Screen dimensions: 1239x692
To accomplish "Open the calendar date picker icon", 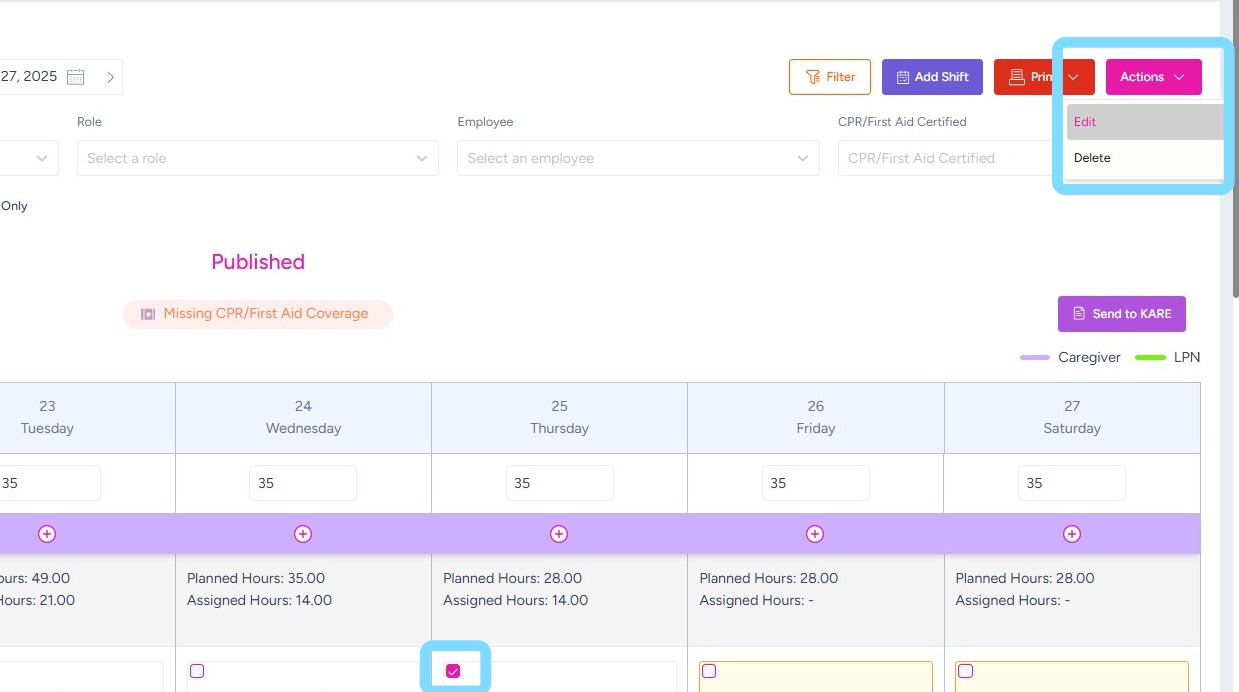I will pos(76,77).
